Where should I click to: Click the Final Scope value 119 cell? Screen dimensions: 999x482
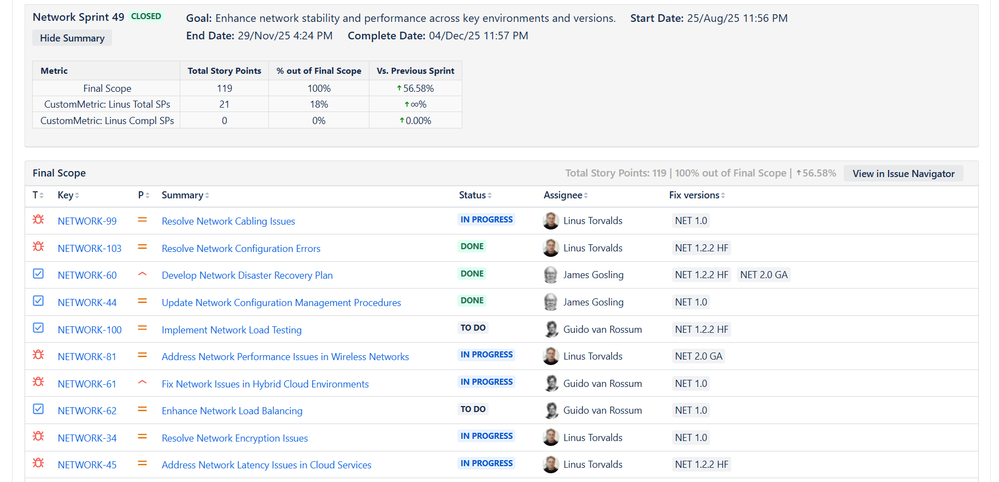pyautogui.click(x=224, y=89)
